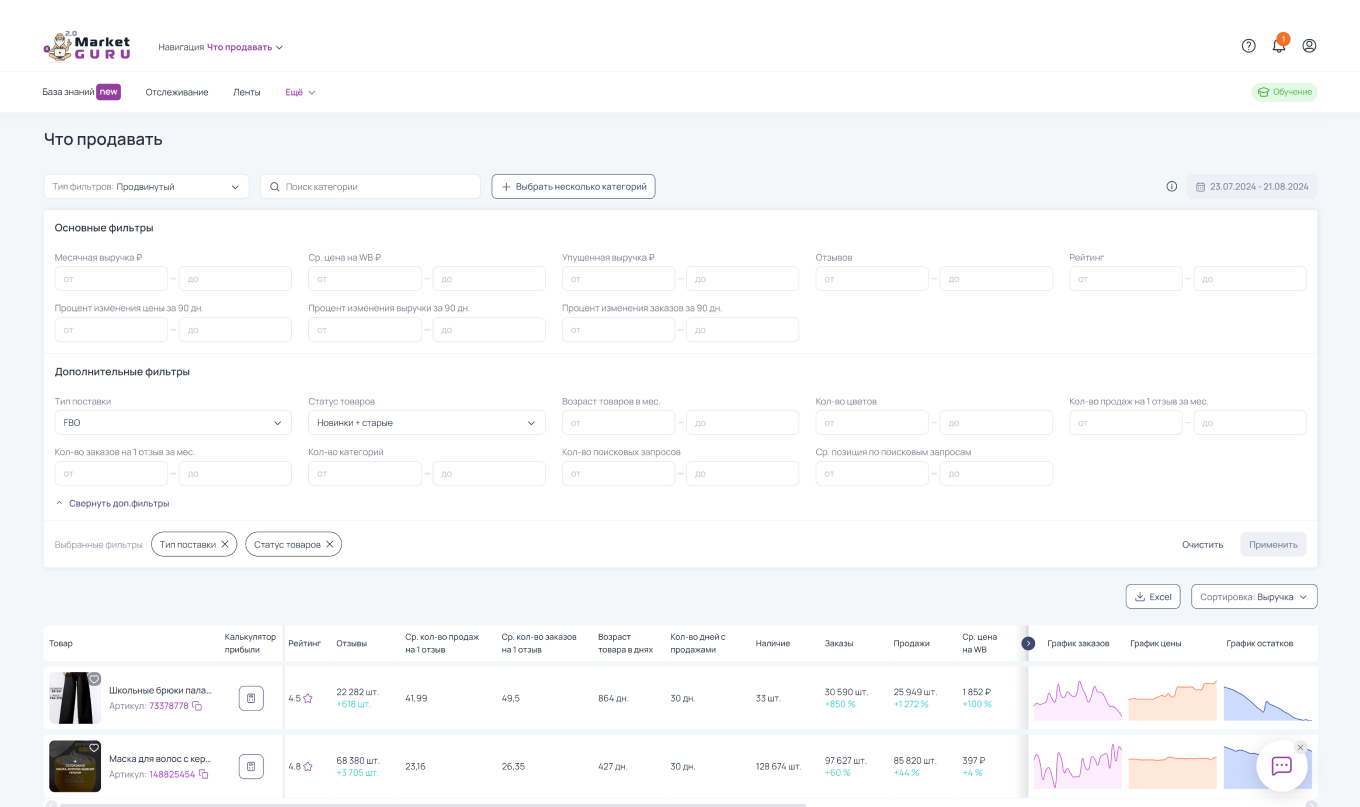Click the product name Школьные брюки пала...
This screenshot has height=807, width=1360.
pyautogui.click(x=160, y=690)
